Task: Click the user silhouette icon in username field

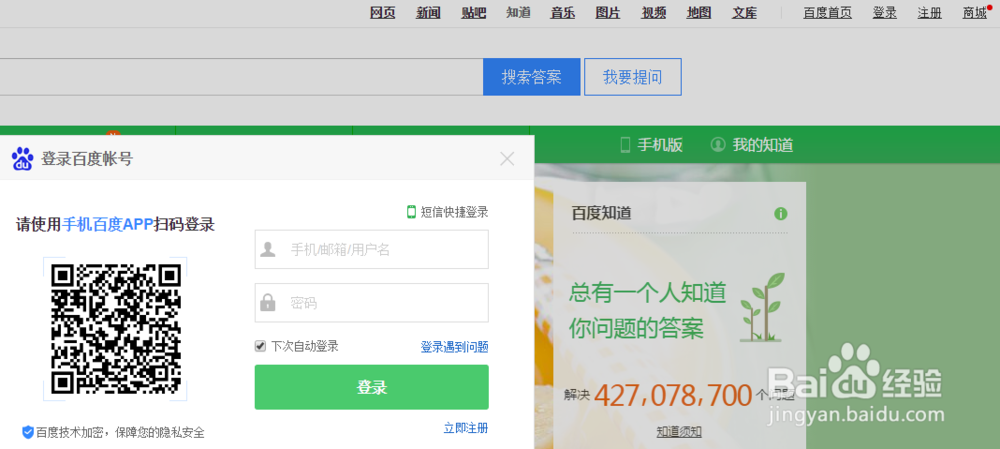Action: 268,249
